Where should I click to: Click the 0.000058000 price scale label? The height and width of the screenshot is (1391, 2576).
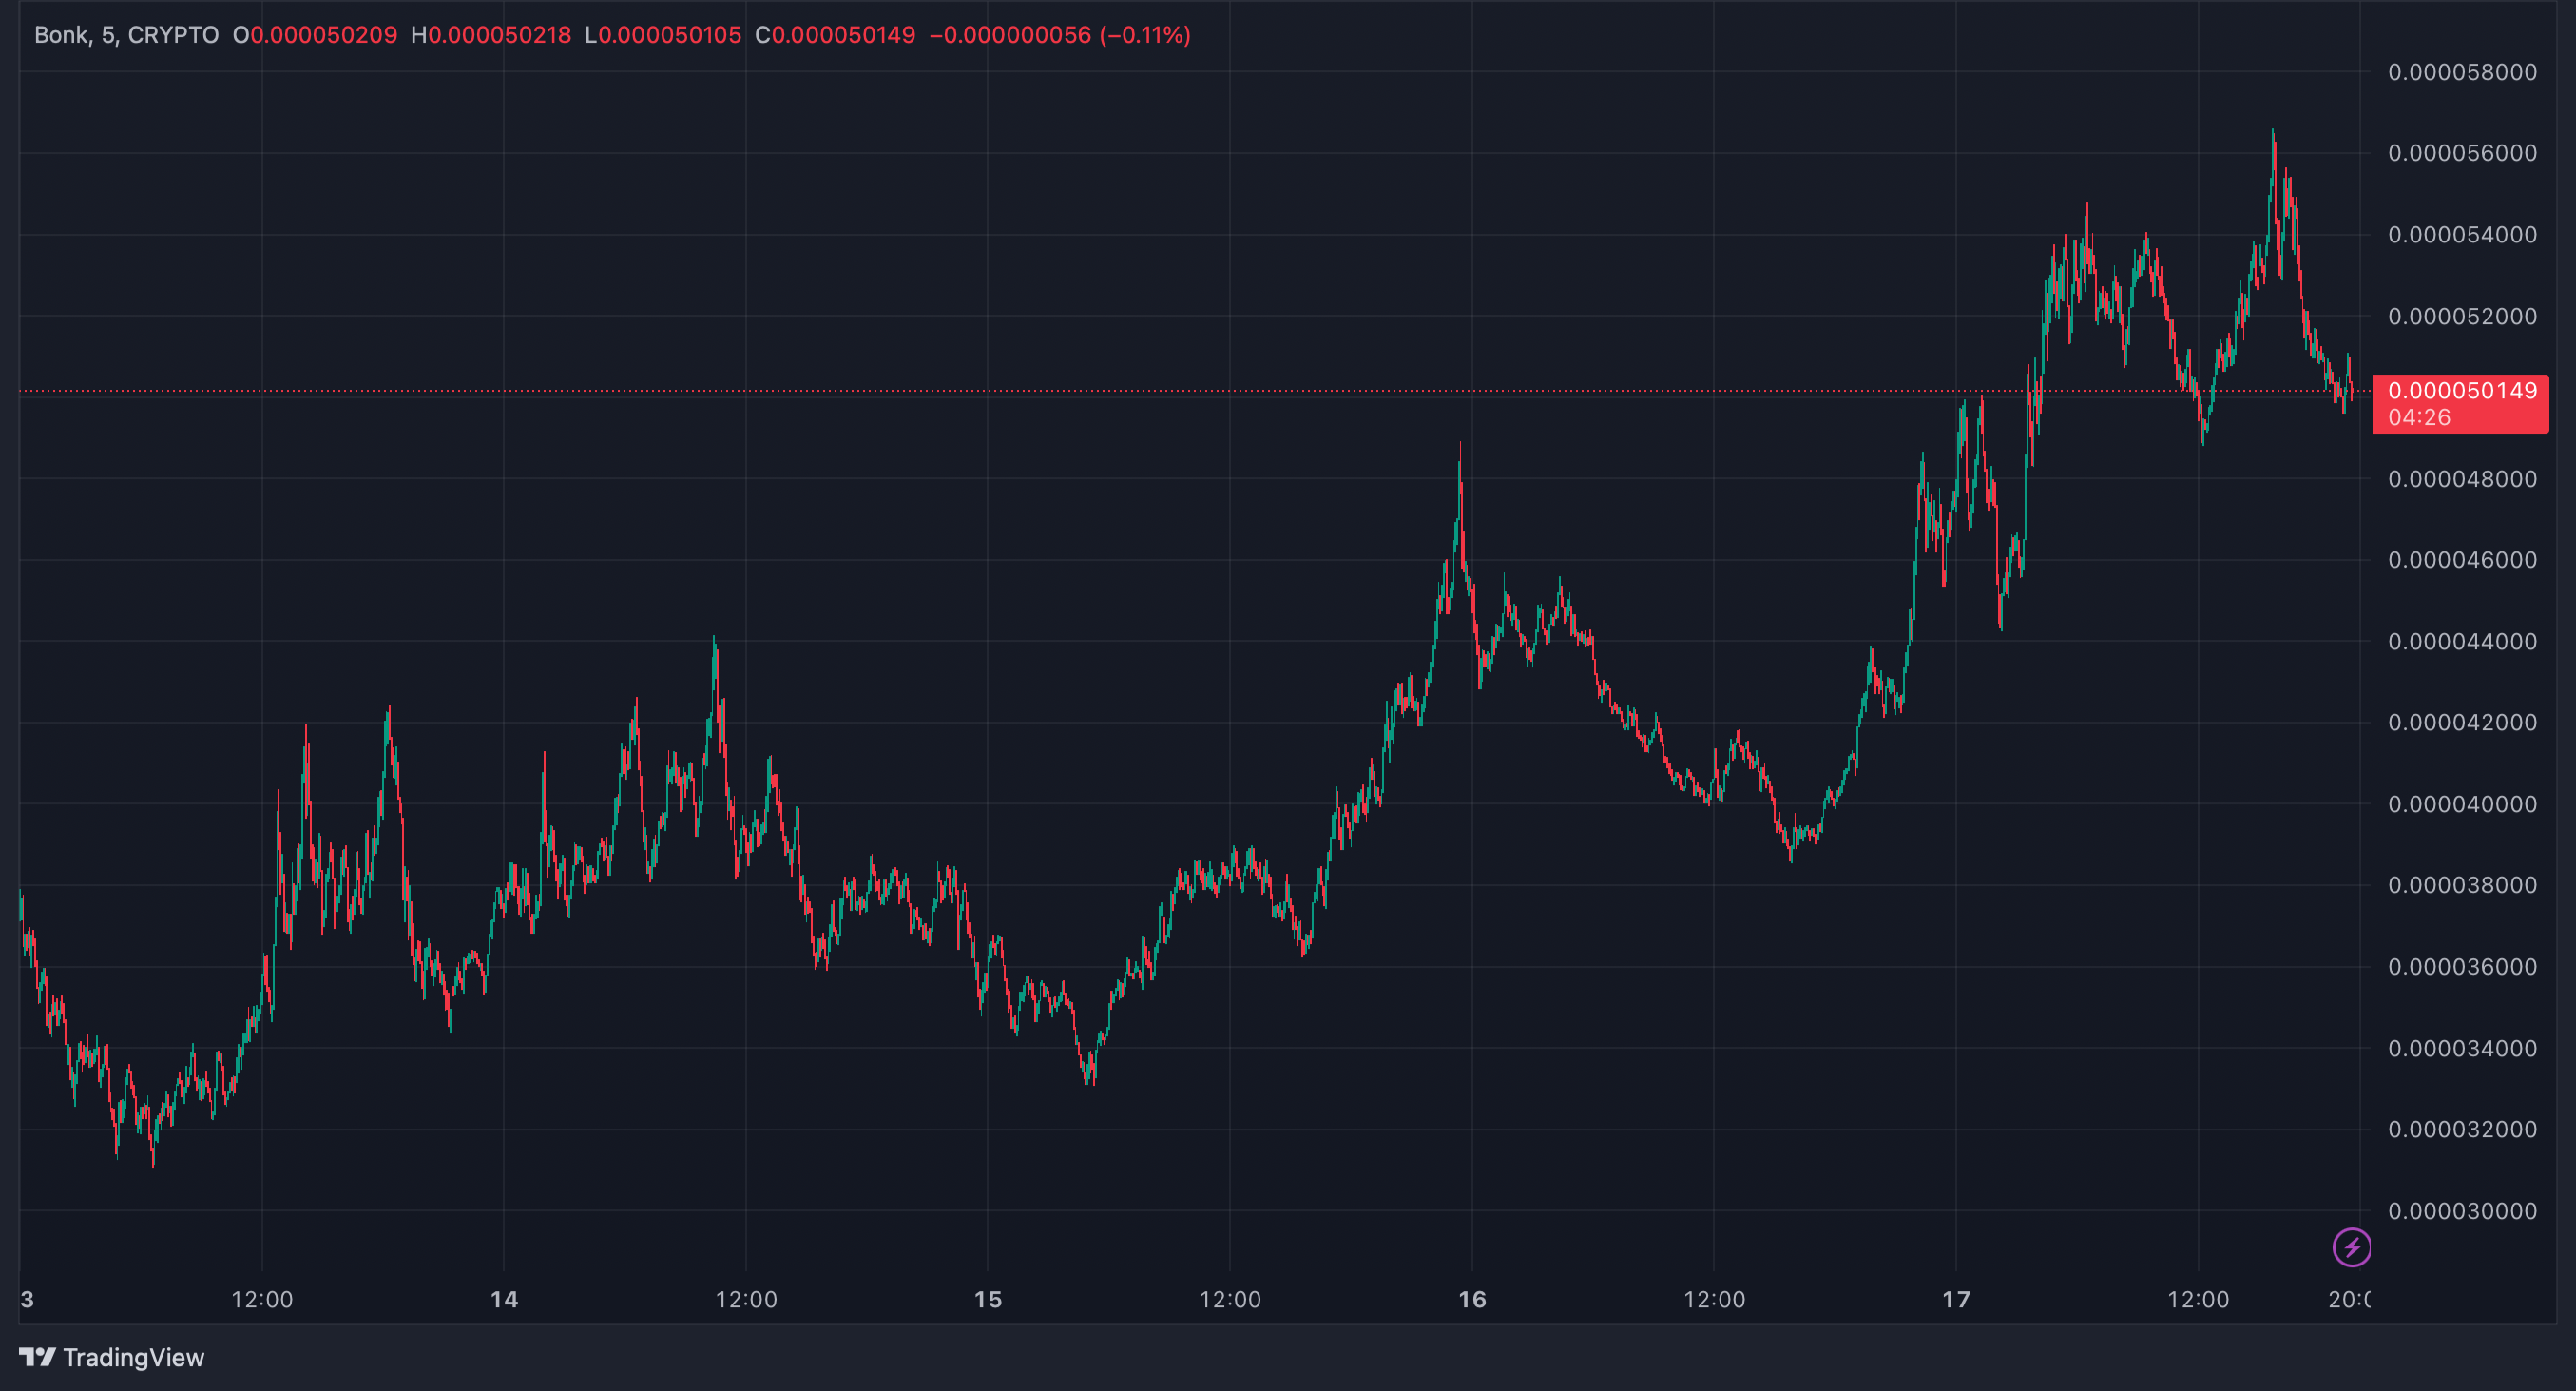tap(2461, 72)
